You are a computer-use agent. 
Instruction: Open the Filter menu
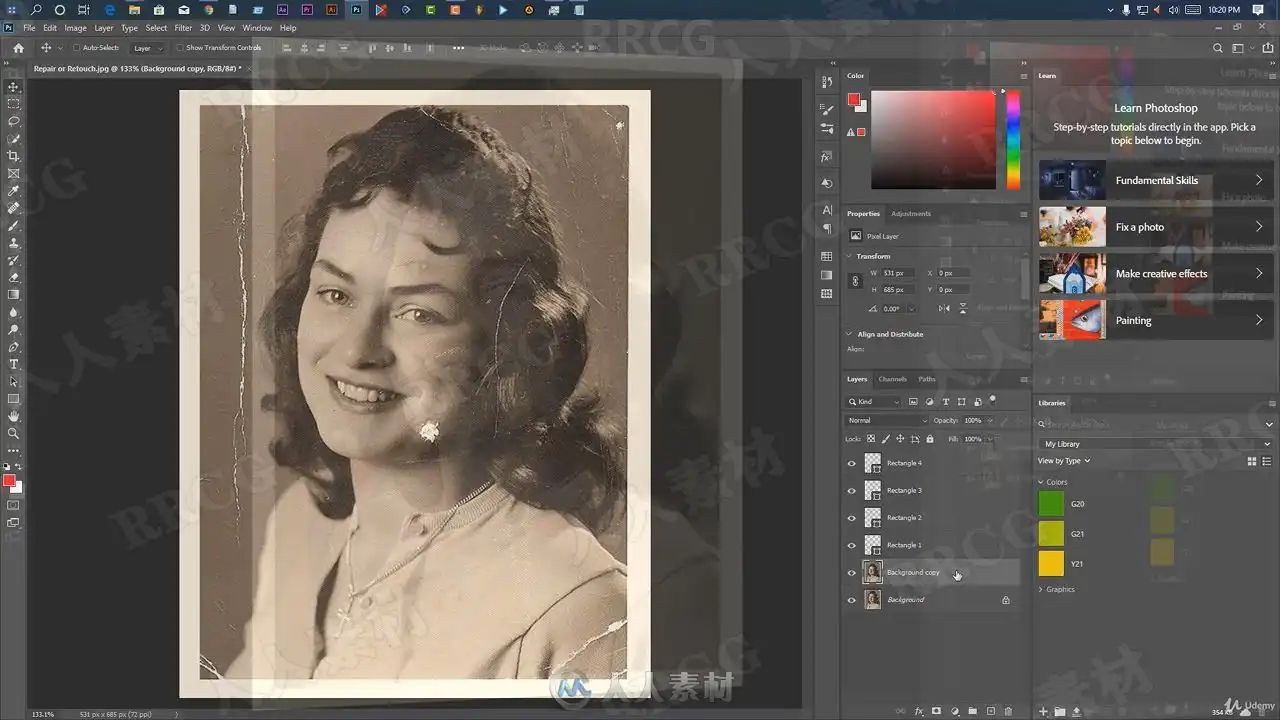coord(183,28)
